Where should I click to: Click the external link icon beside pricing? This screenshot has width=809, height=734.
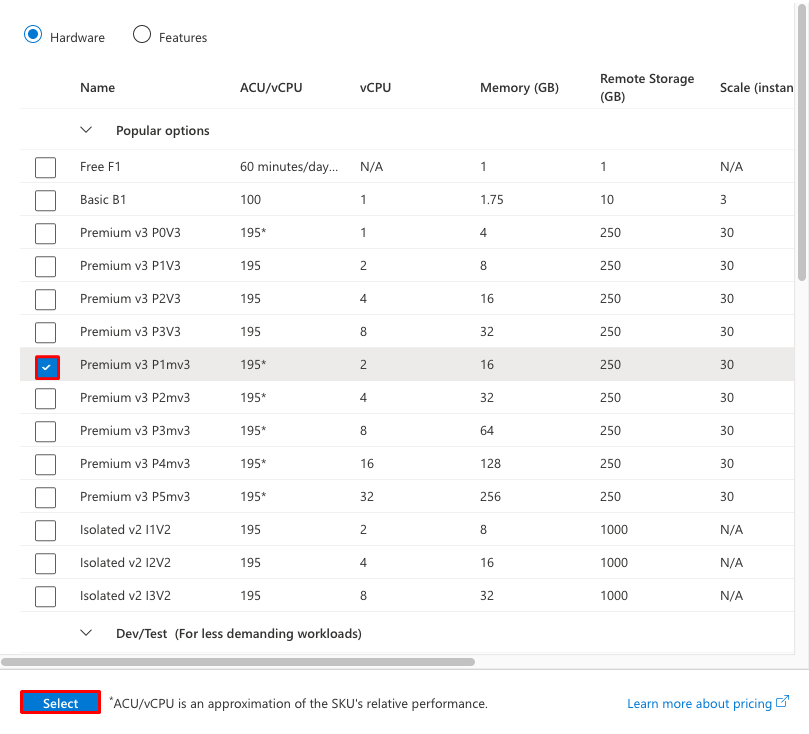click(782, 702)
